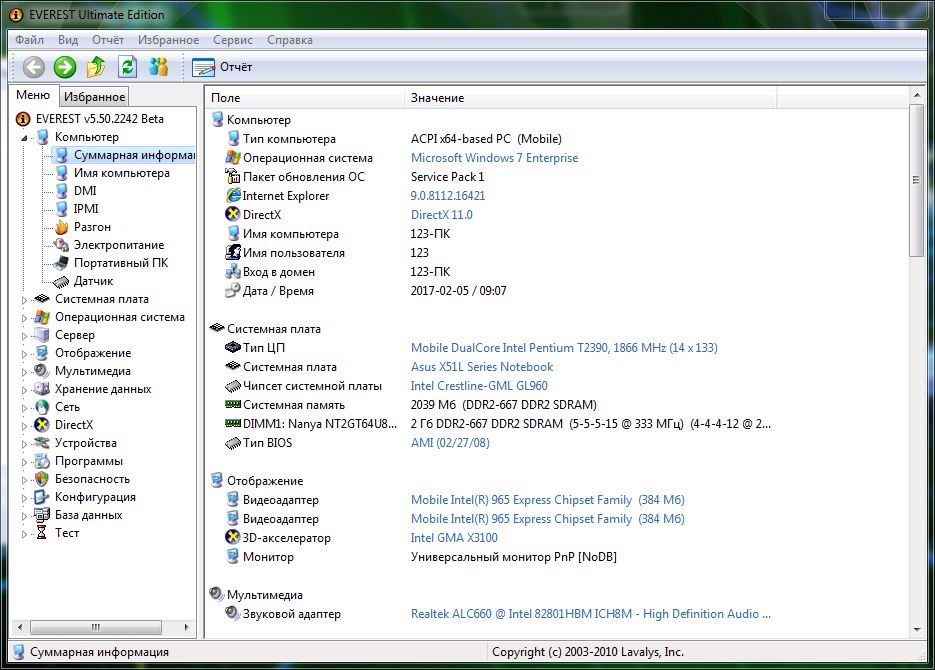Click the Поле column header

[x=306, y=98]
